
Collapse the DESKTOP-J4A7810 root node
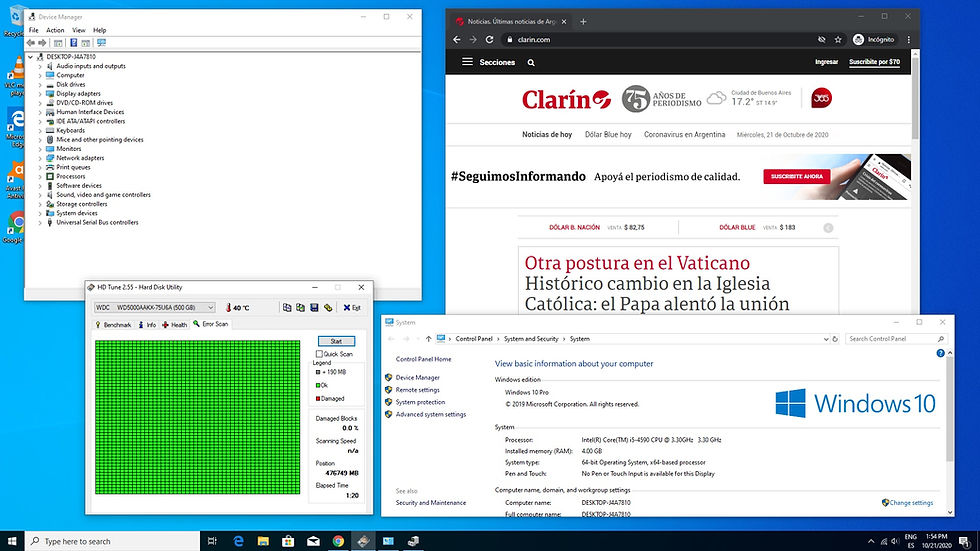31,57
